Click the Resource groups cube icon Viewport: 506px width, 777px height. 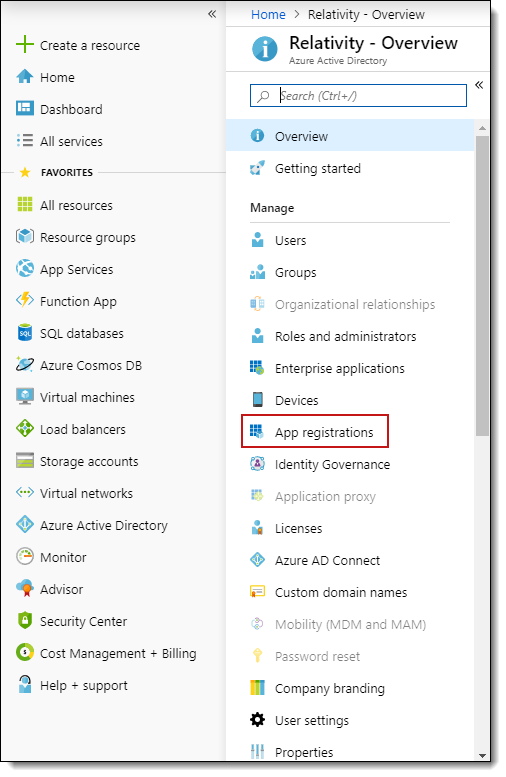click(25, 236)
